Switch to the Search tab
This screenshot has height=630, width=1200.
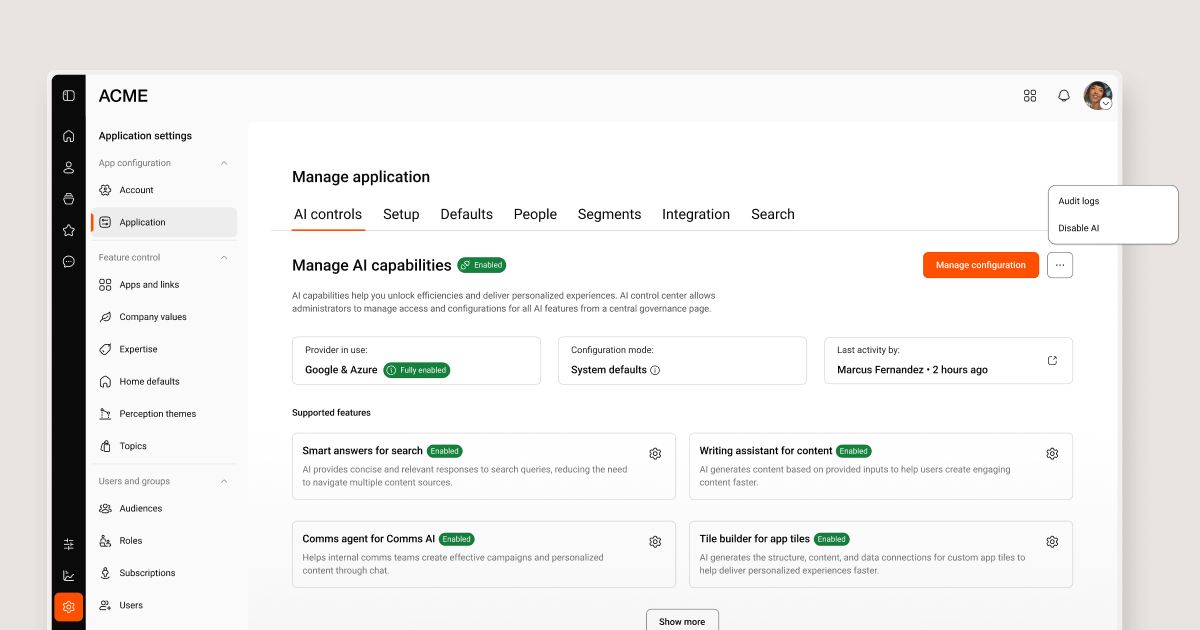773,214
